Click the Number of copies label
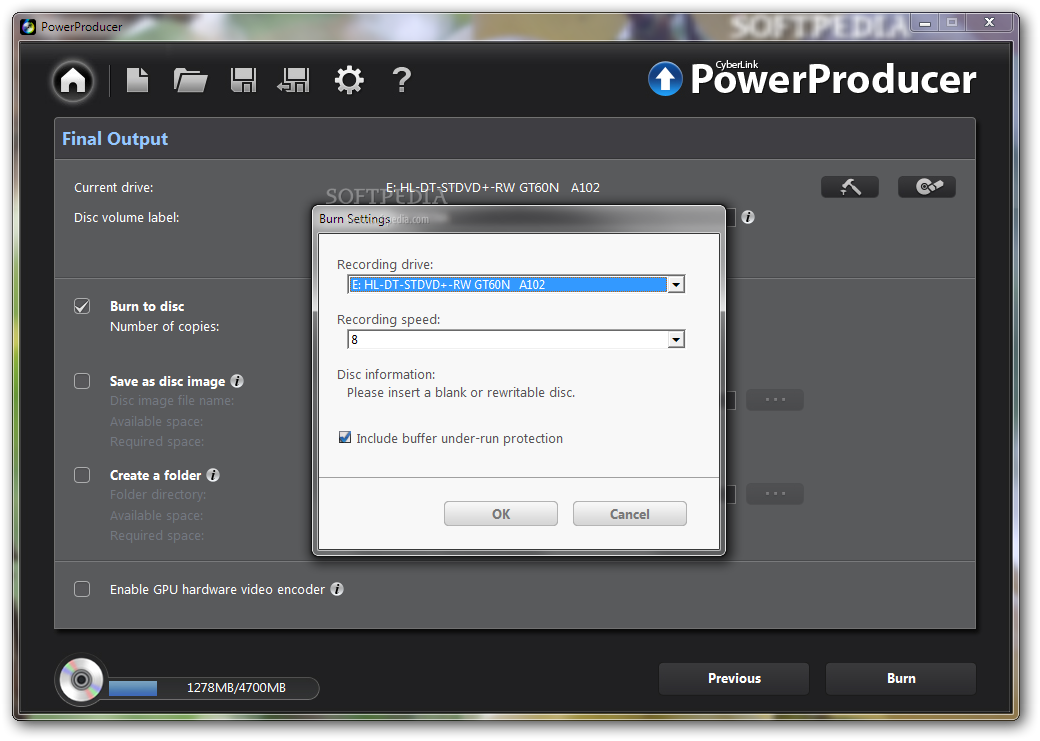The width and height of the screenshot is (1040, 741). (164, 327)
